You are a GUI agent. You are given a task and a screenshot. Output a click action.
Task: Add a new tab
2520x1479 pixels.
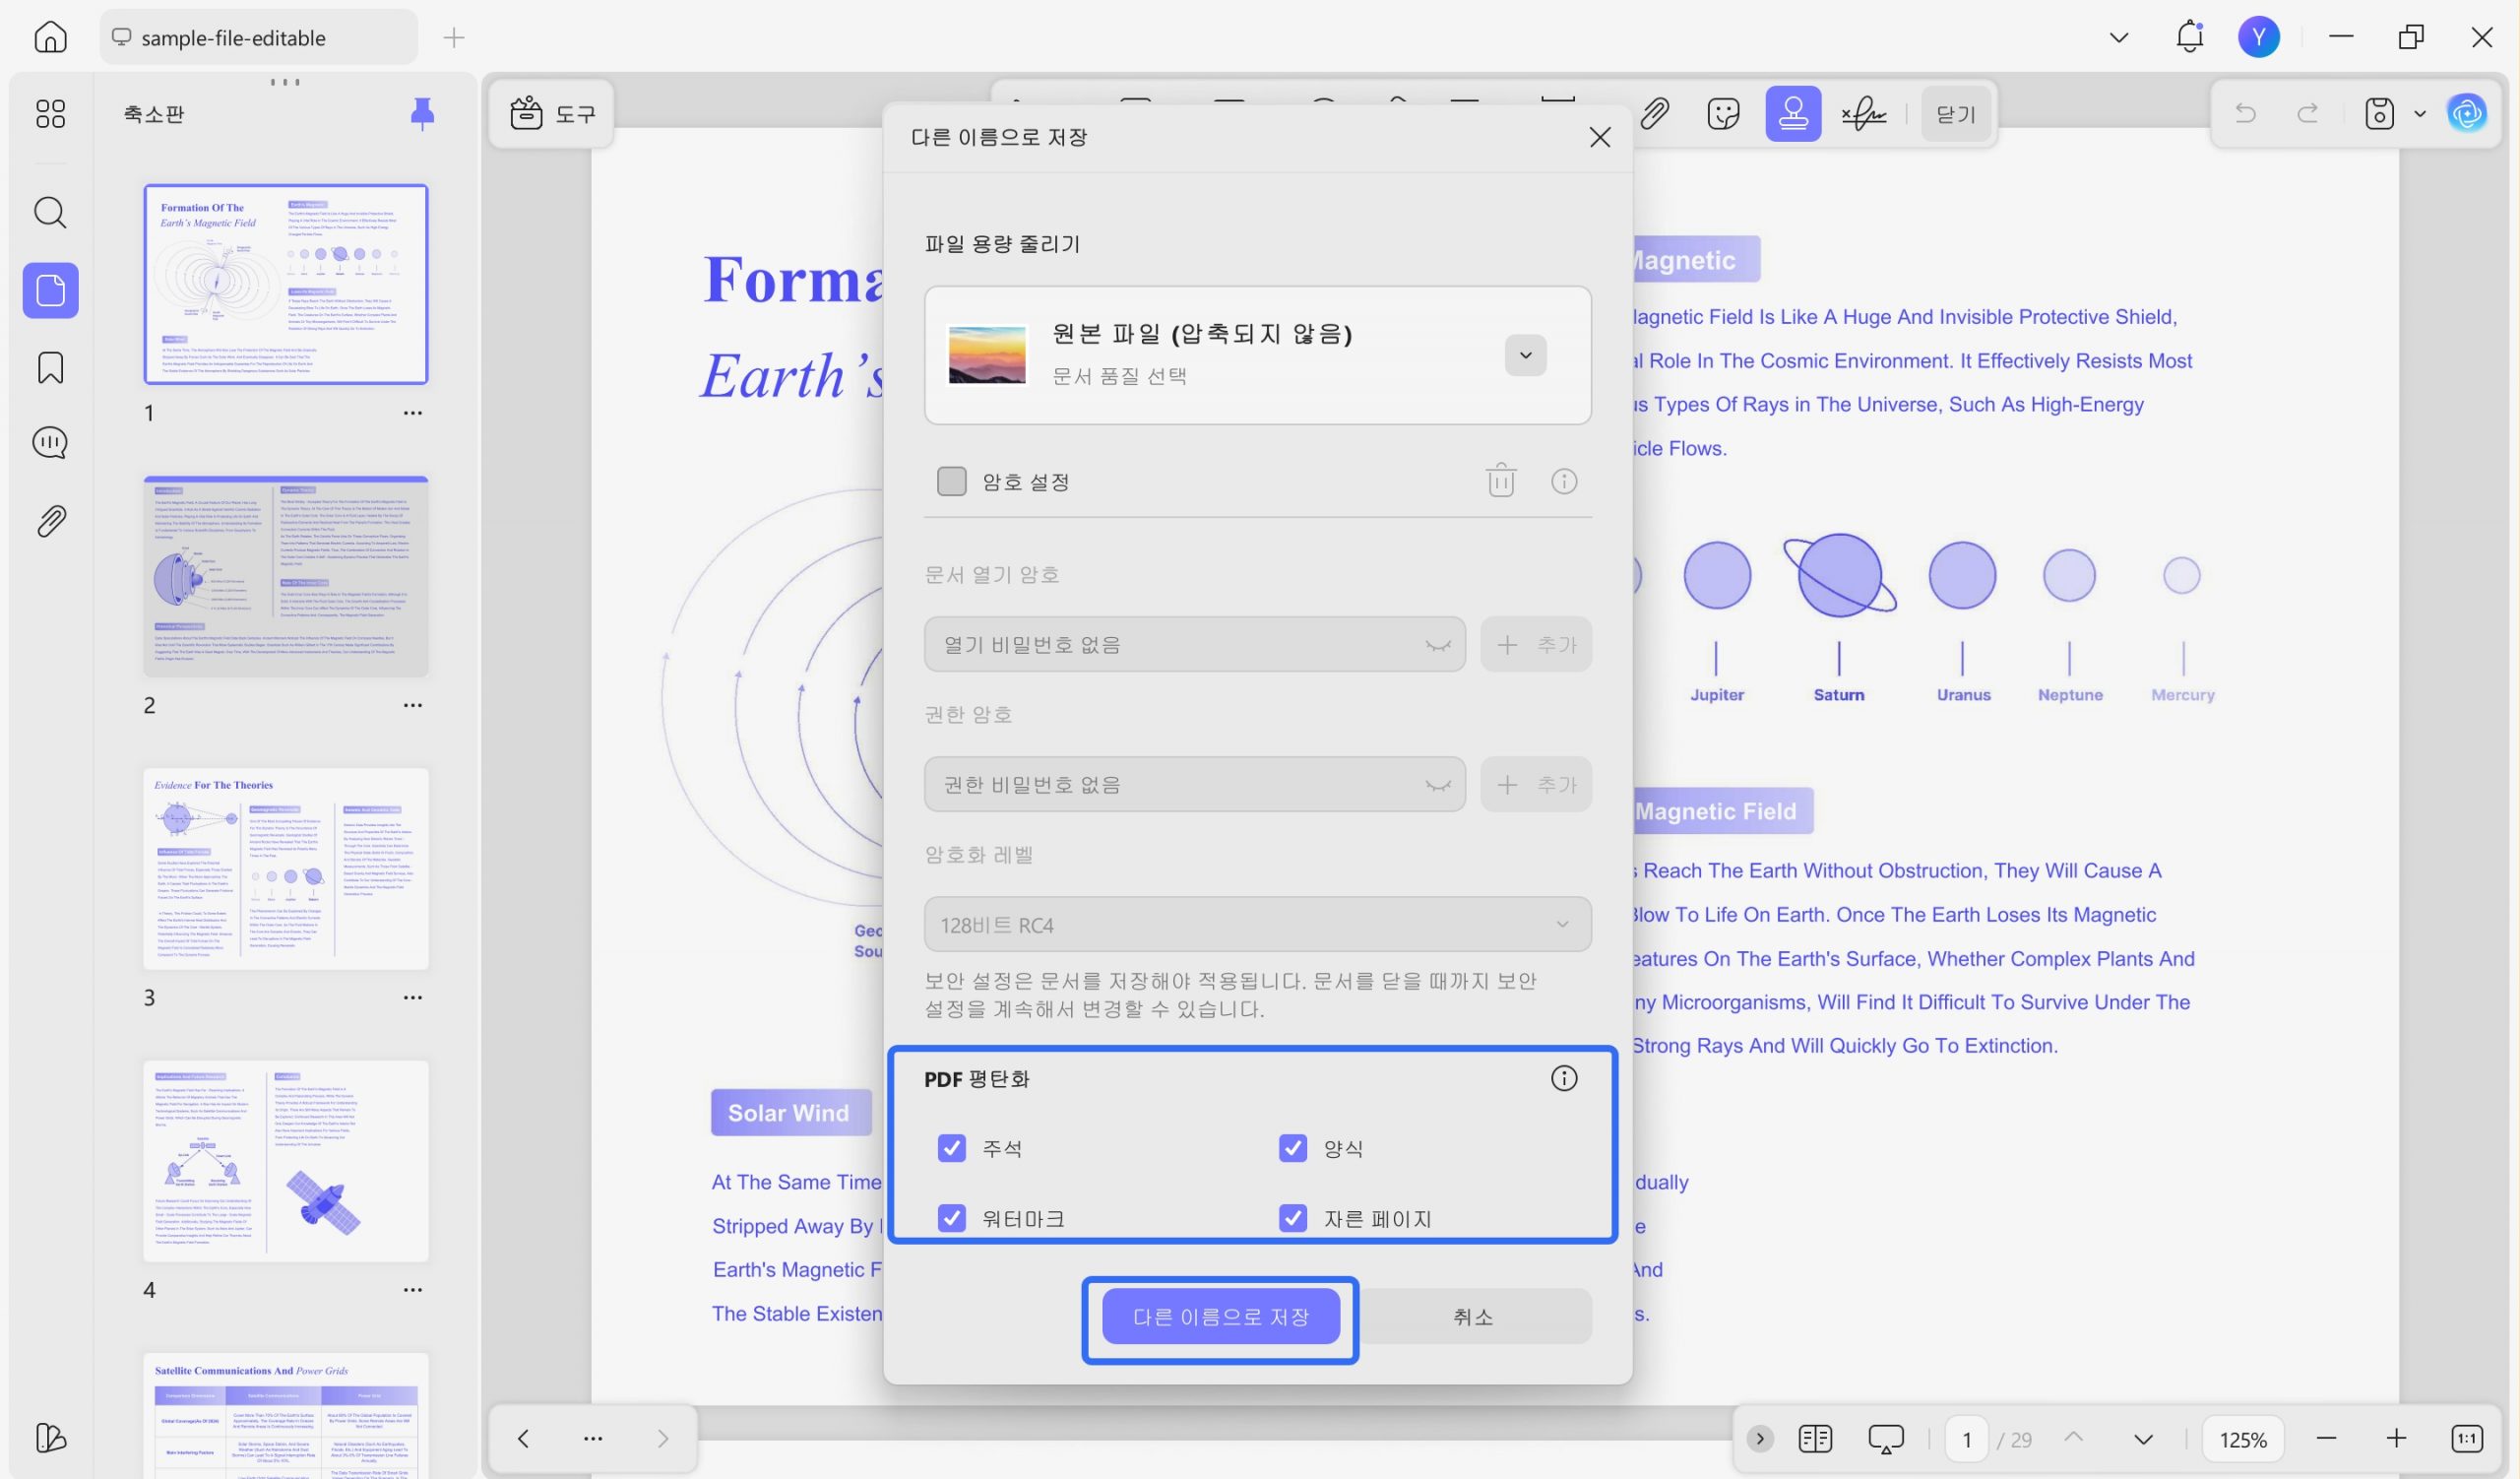click(x=453, y=38)
